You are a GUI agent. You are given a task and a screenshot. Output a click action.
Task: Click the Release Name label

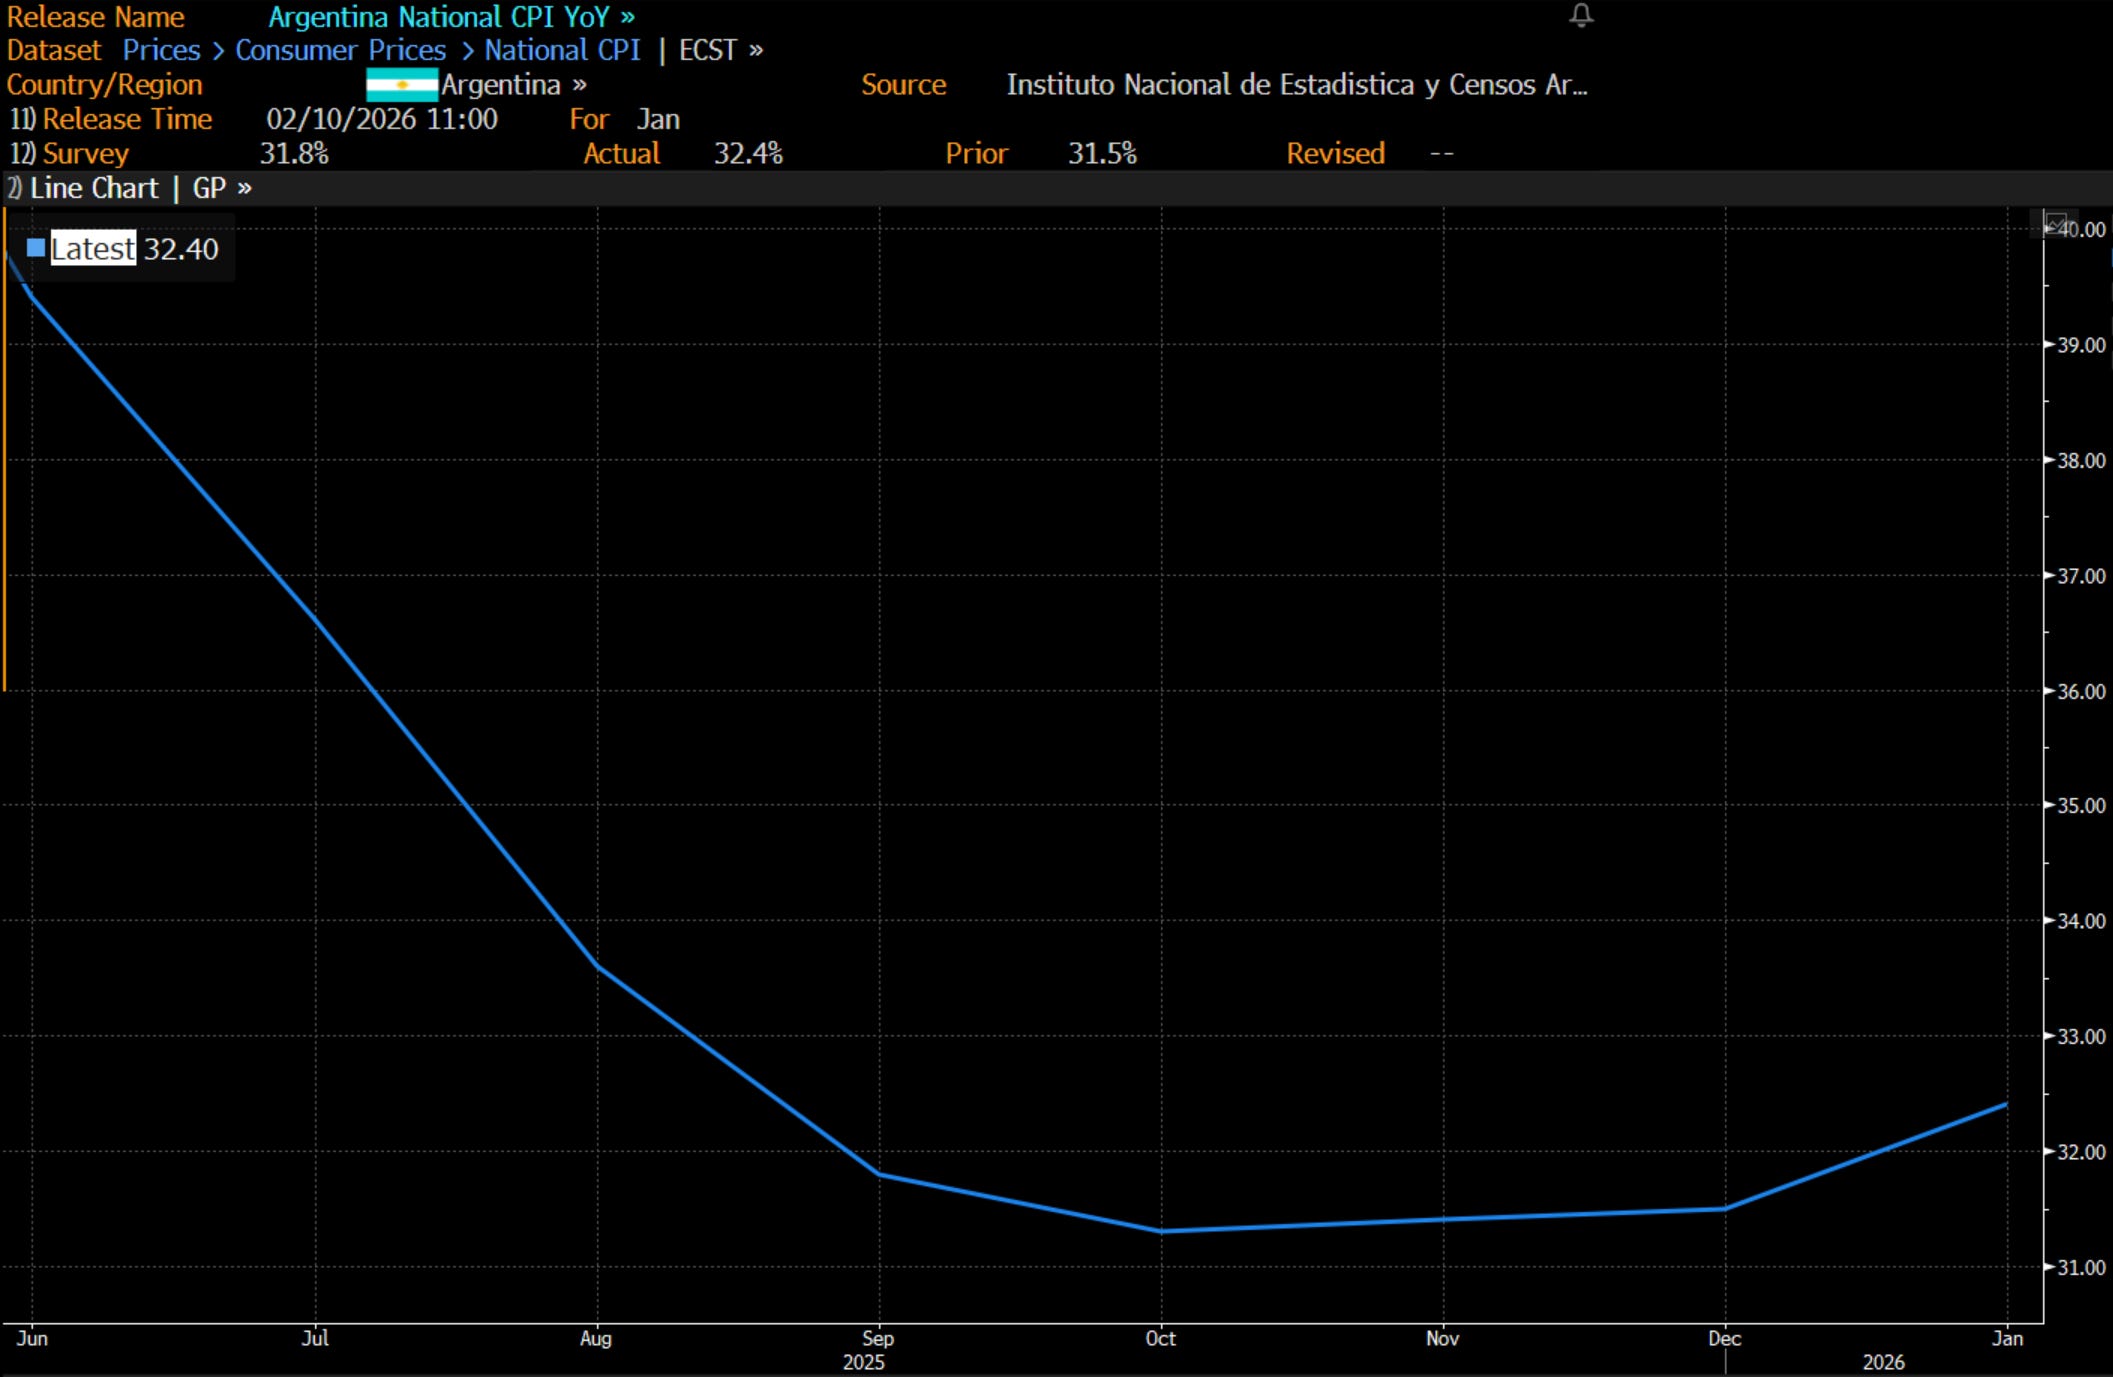coord(96,17)
